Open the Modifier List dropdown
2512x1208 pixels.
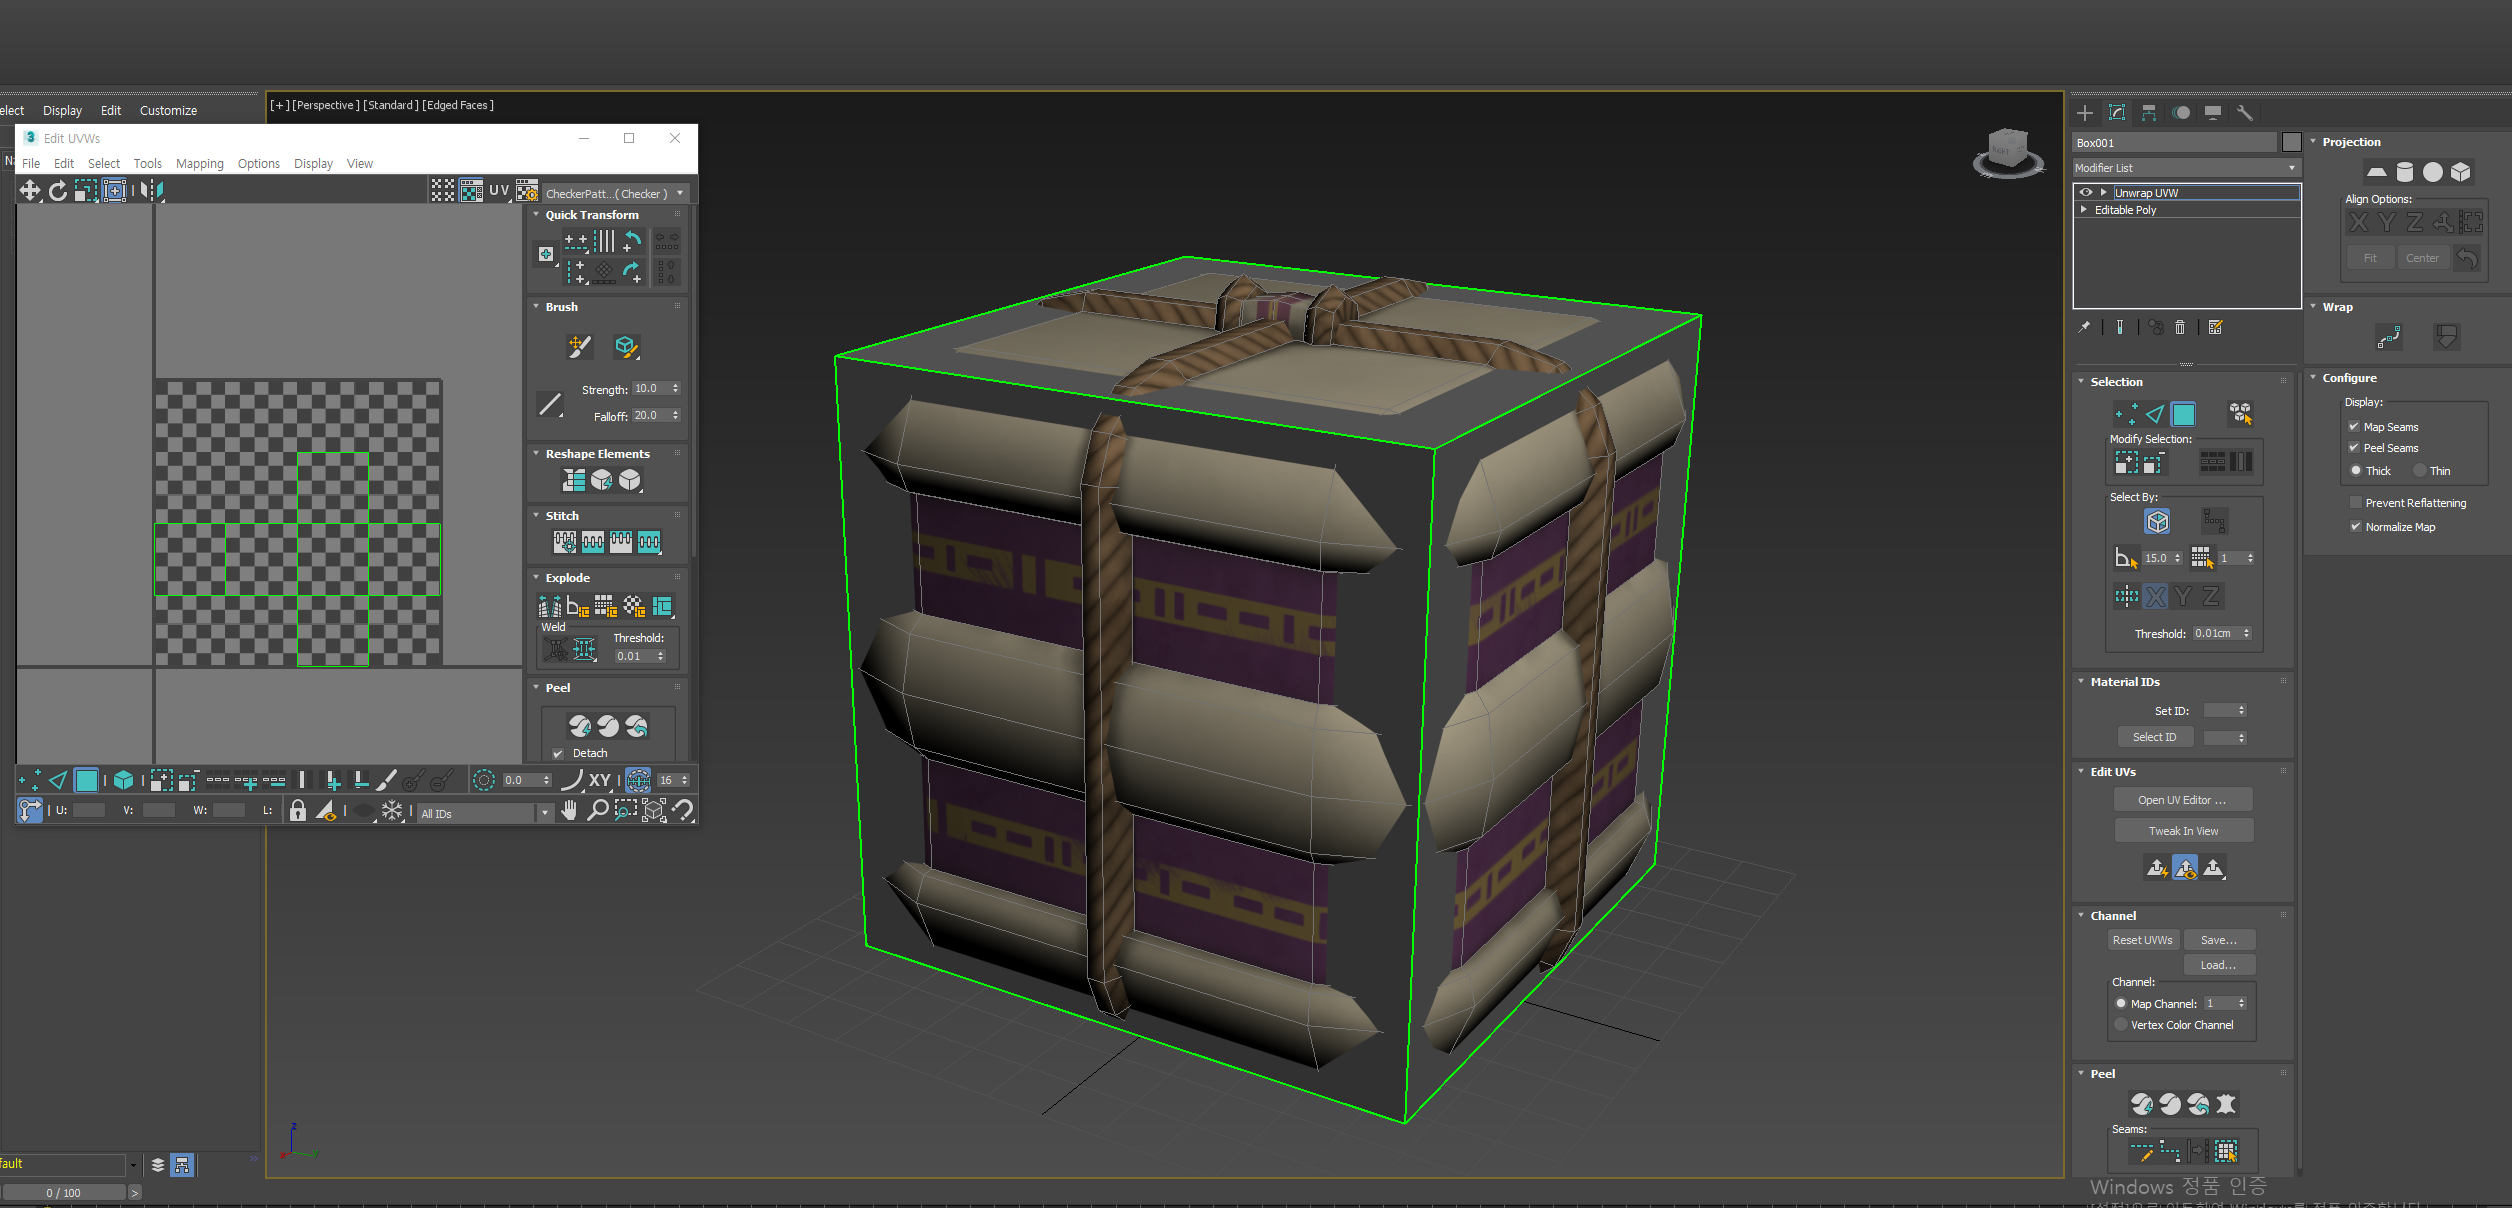click(2186, 168)
